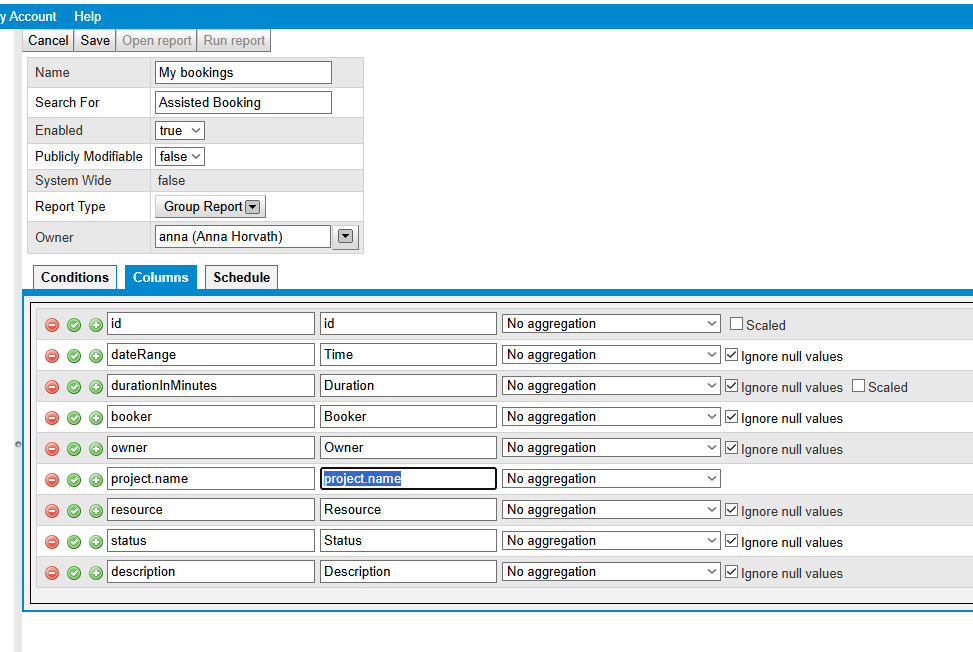This screenshot has width=973, height=652.
Task: Click green plus icon in owner row
Action: point(96,449)
